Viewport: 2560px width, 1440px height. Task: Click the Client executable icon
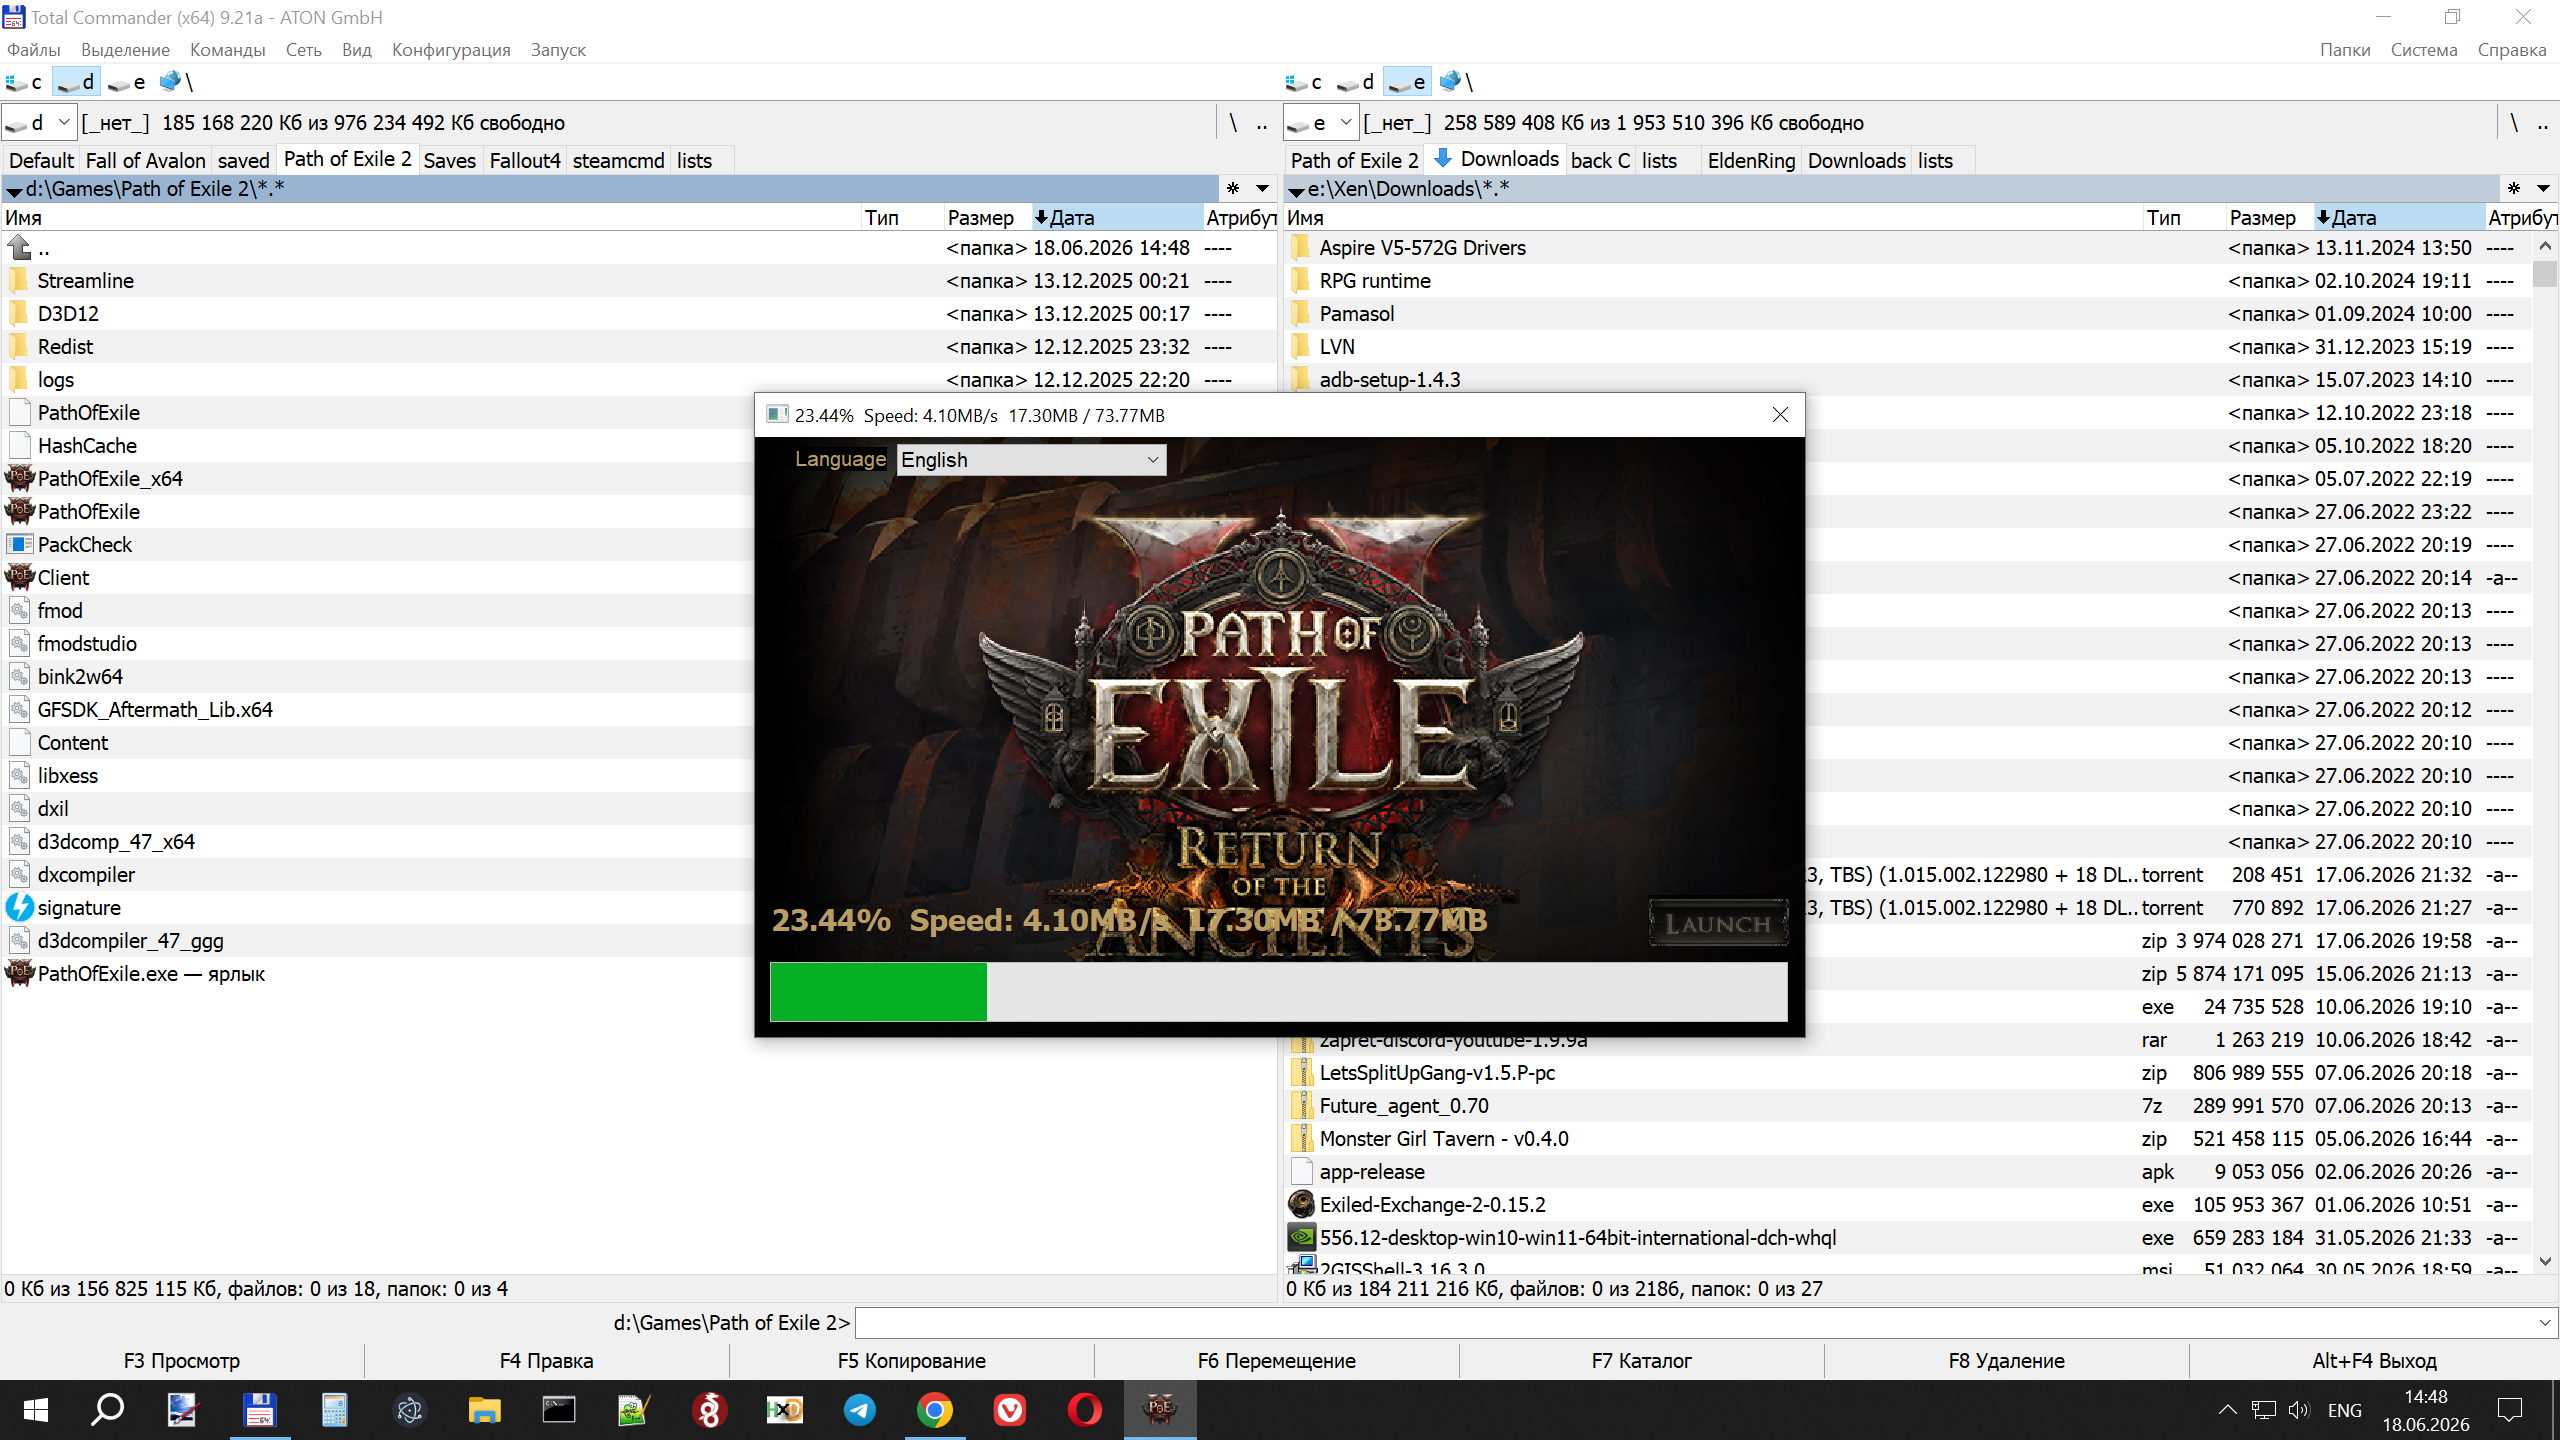pos(20,577)
